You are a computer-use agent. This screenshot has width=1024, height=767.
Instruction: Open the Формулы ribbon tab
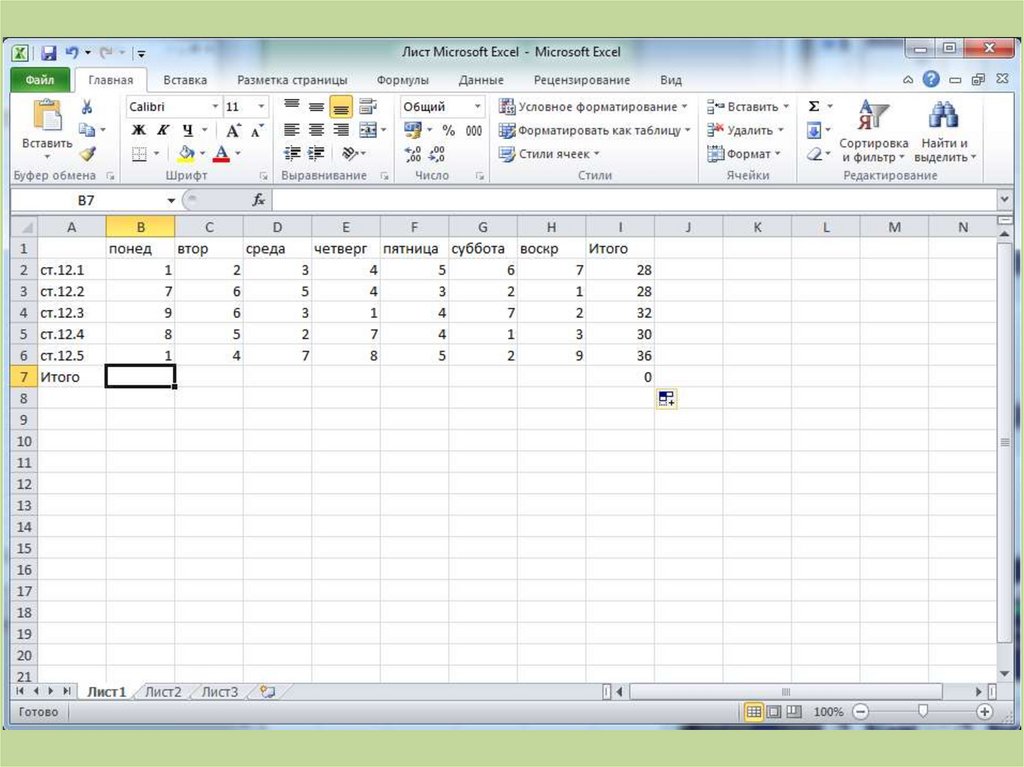point(402,80)
